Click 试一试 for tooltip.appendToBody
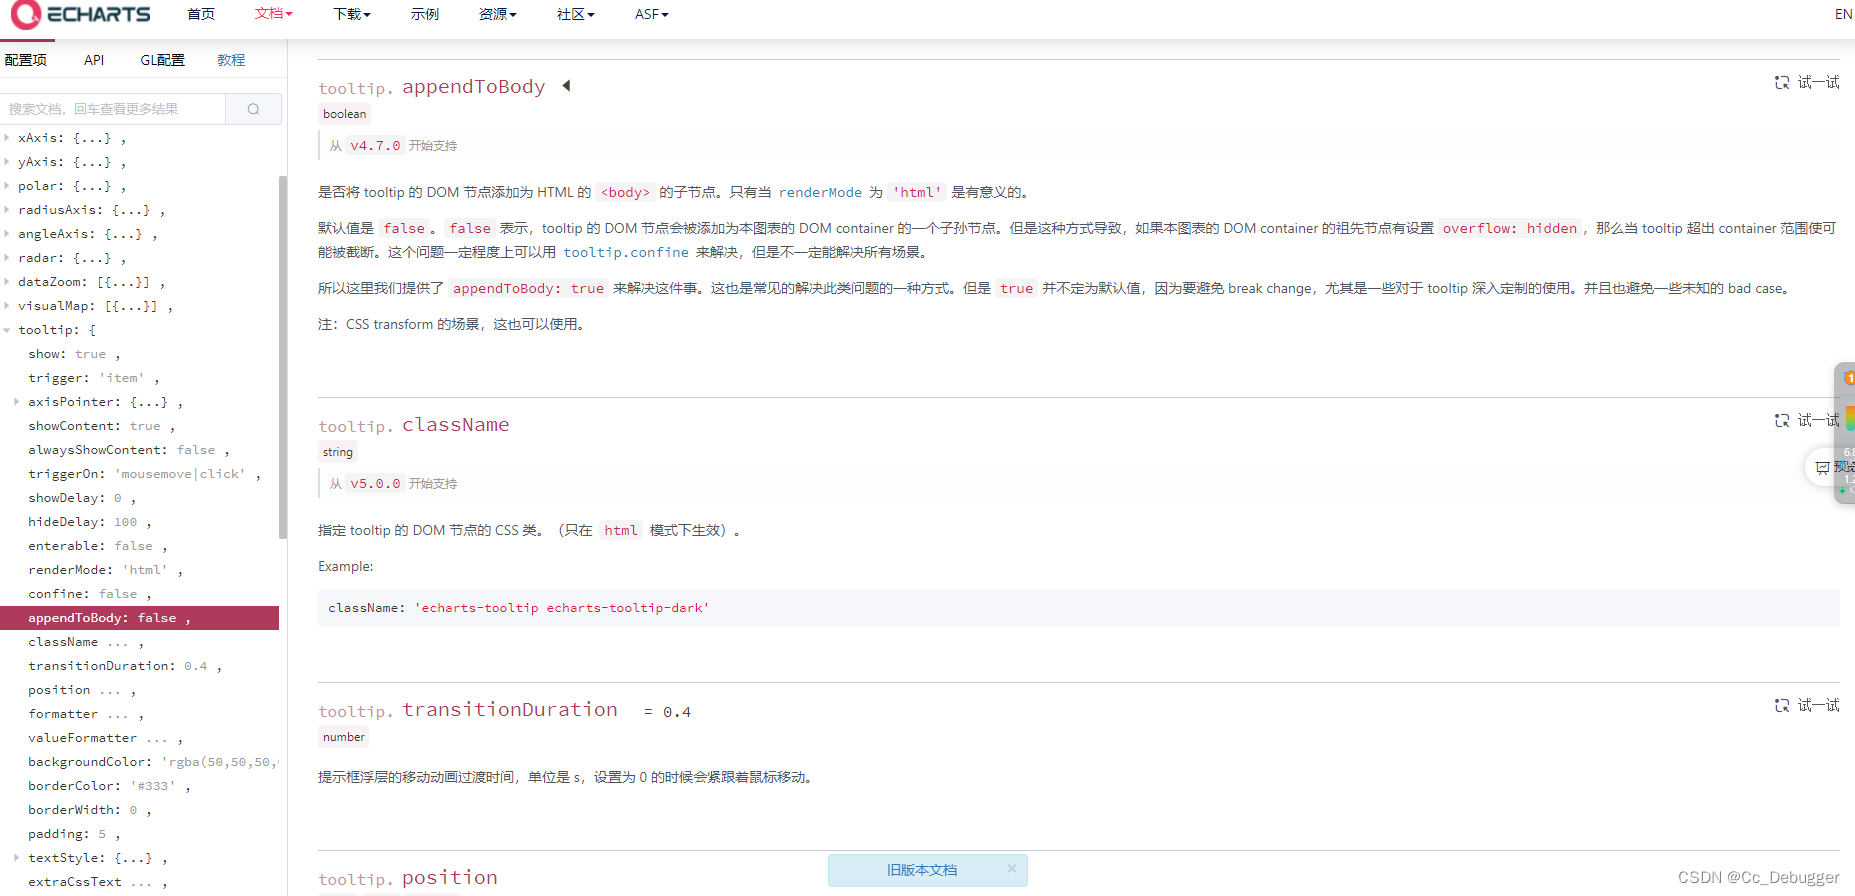The width and height of the screenshot is (1855, 896). tap(1807, 82)
